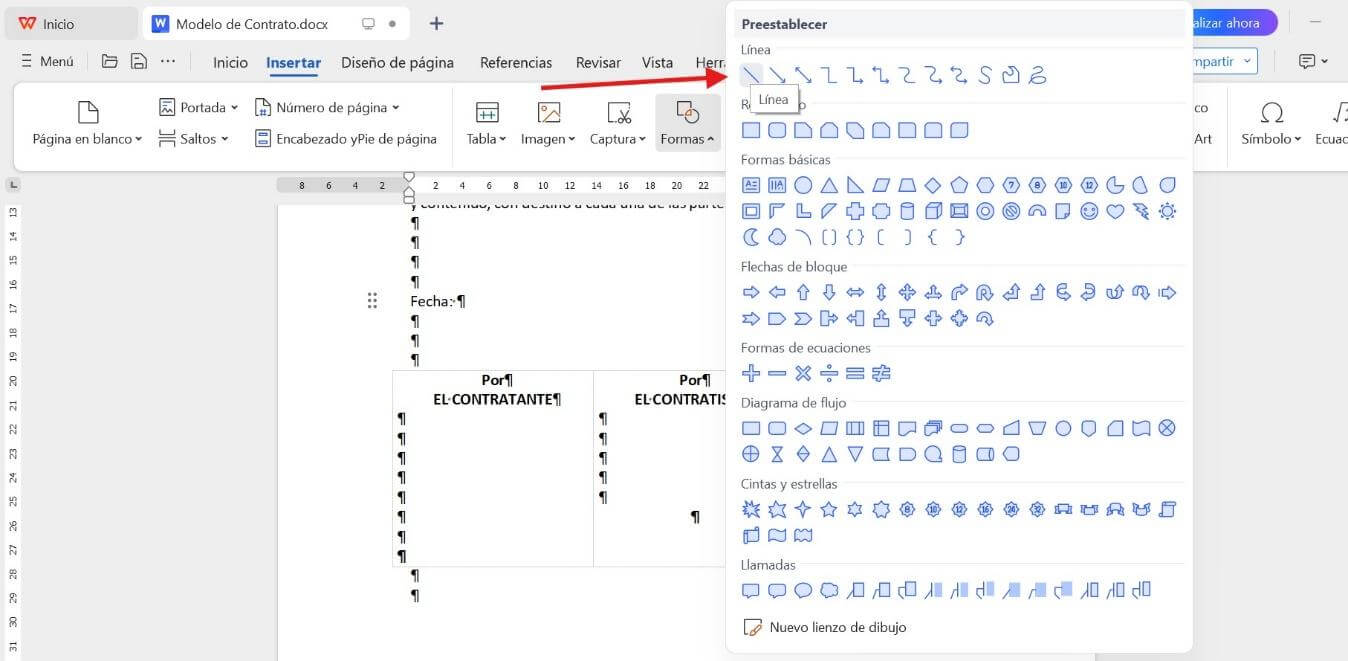Select a star from Cintas y estrellas
This screenshot has height=661, width=1348.
coord(828,509)
